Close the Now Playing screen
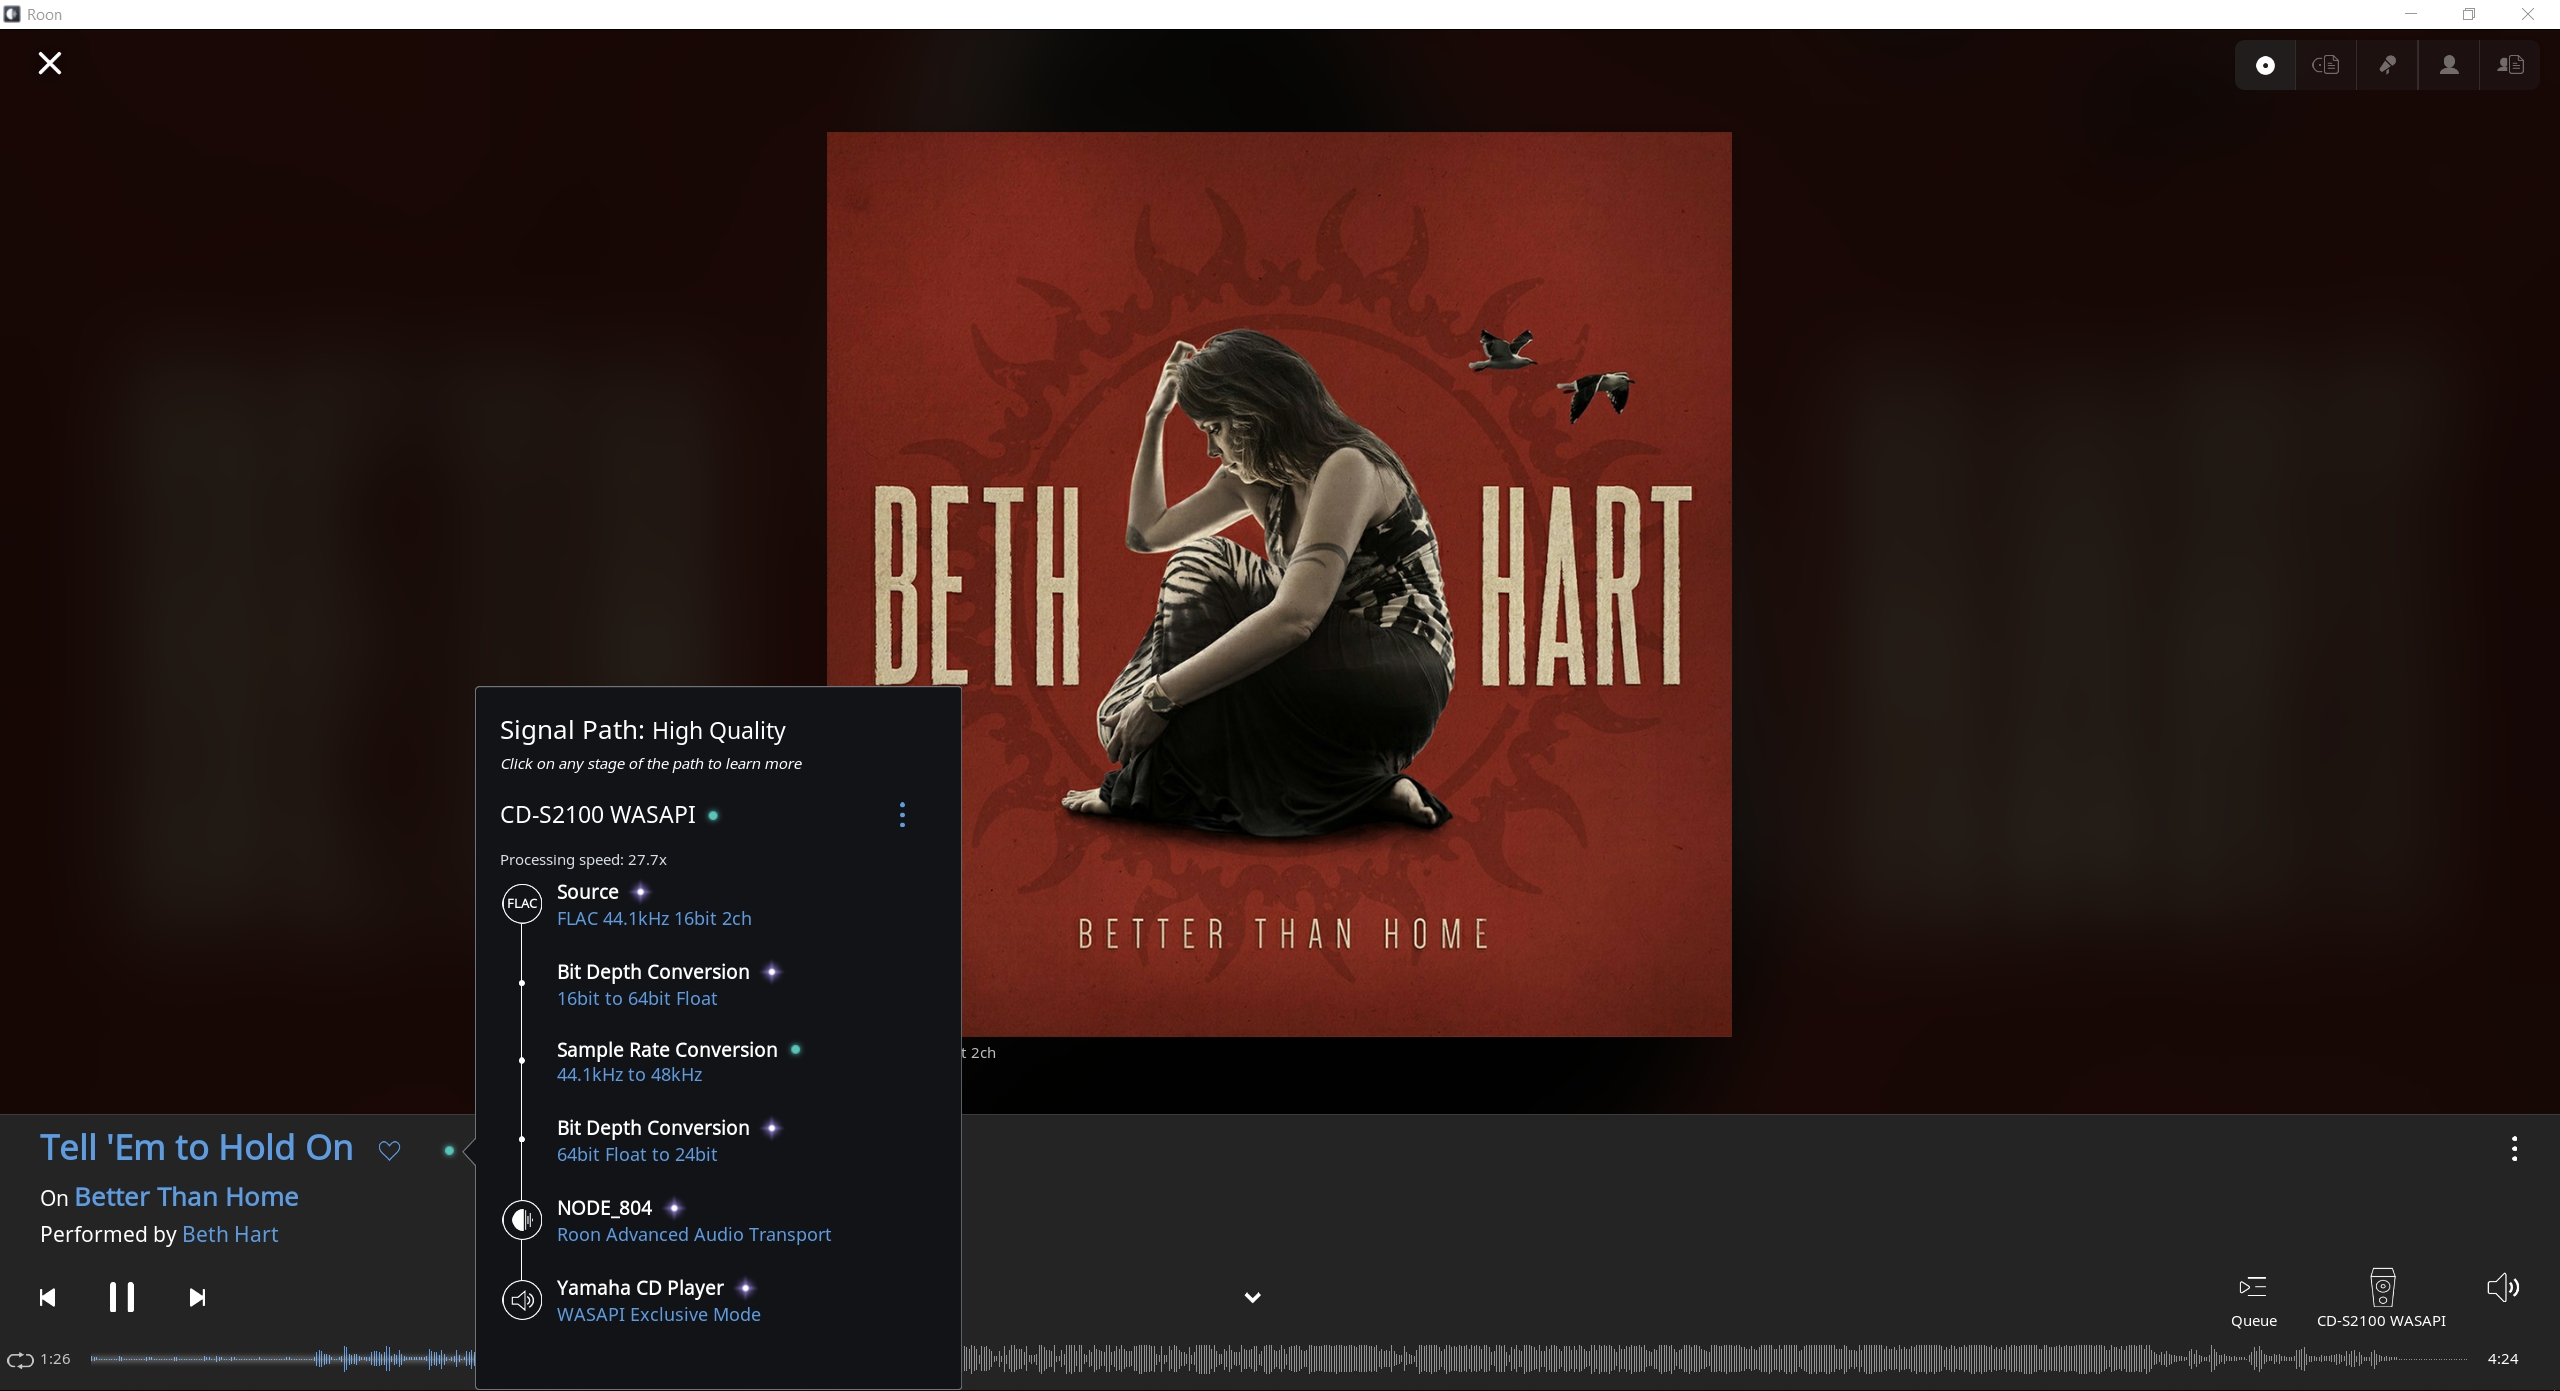 click(49, 63)
